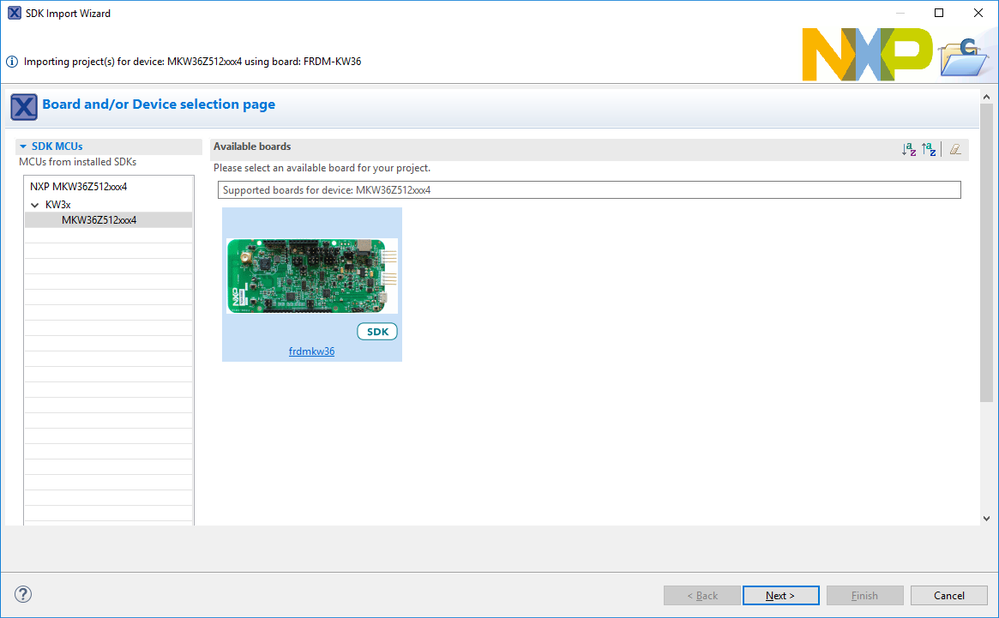Collapse the SDK MCUs section
999x618 pixels.
[x=23, y=147]
